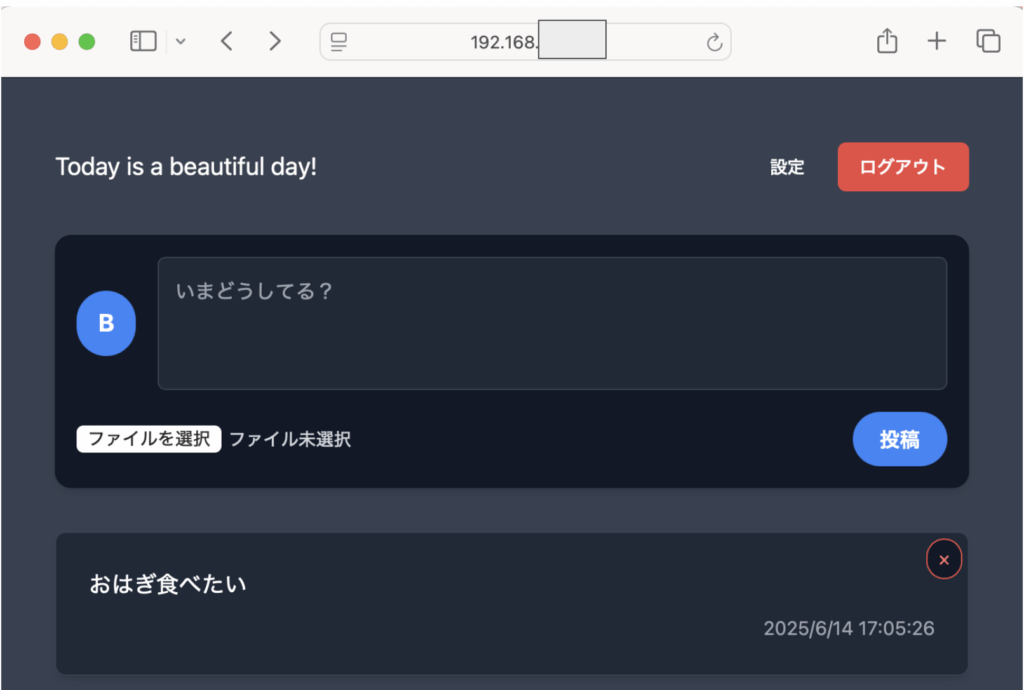The width and height of the screenshot is (1024, 690).
Task: Open the 設定 settings link
Action: point(787,167)
